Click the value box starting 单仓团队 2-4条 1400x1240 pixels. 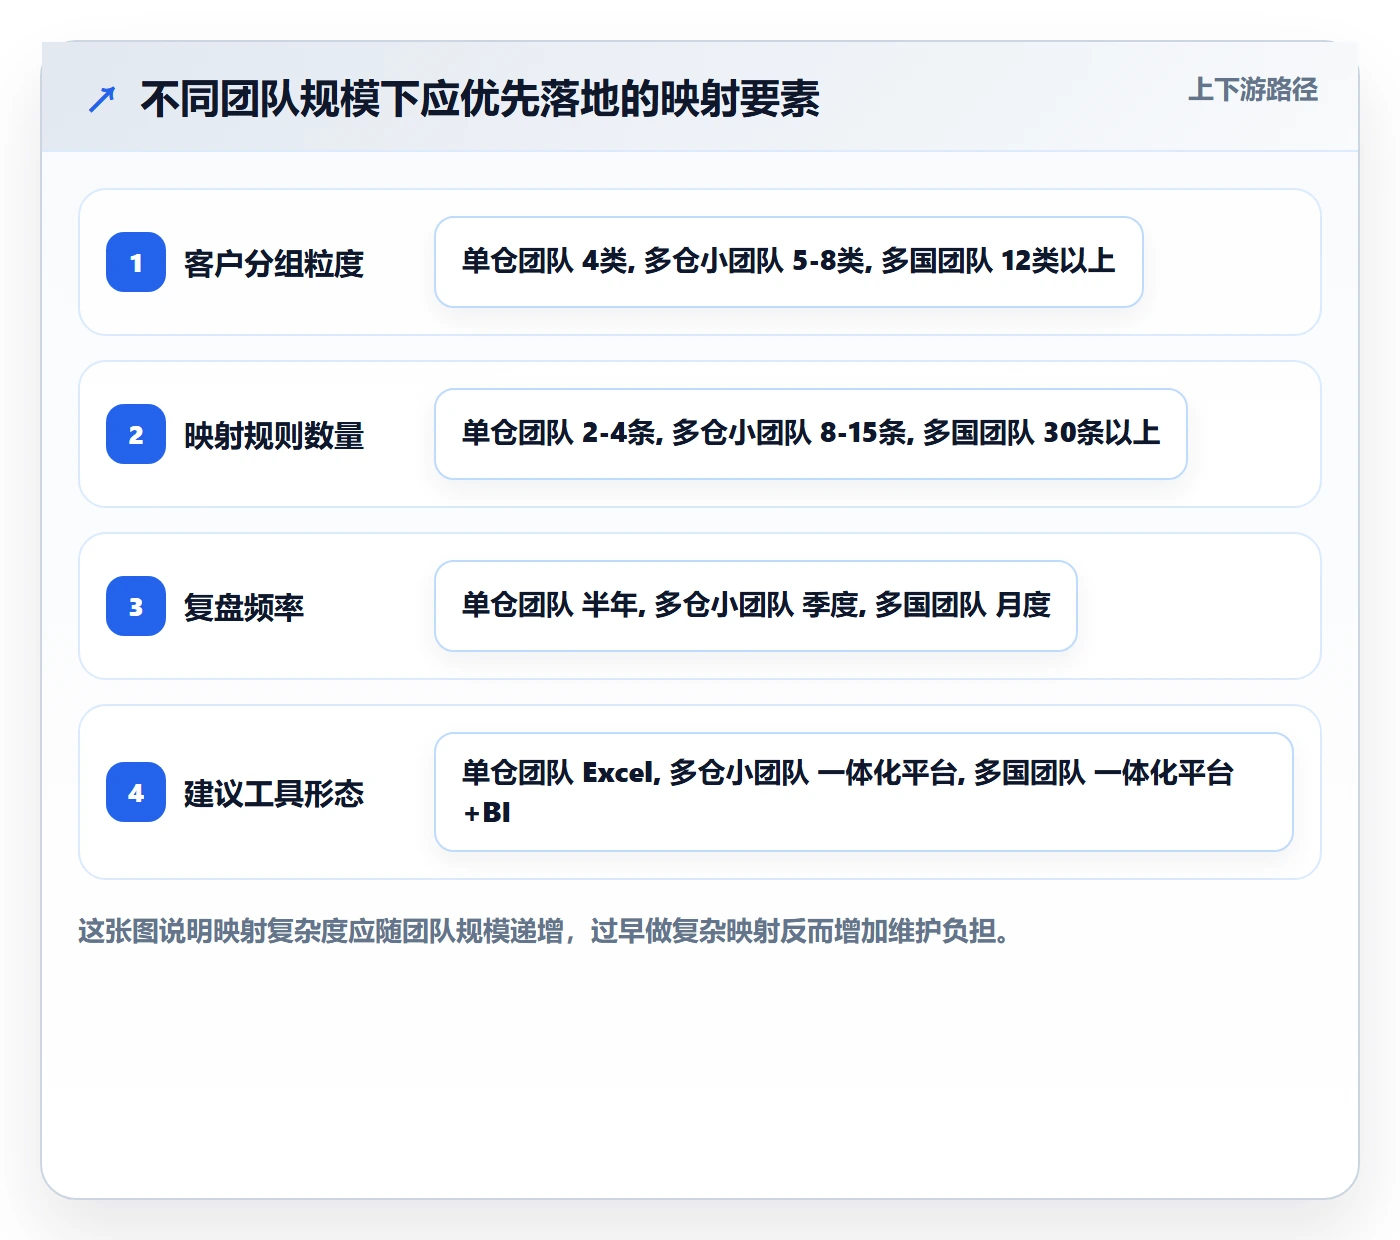[811, 434]
